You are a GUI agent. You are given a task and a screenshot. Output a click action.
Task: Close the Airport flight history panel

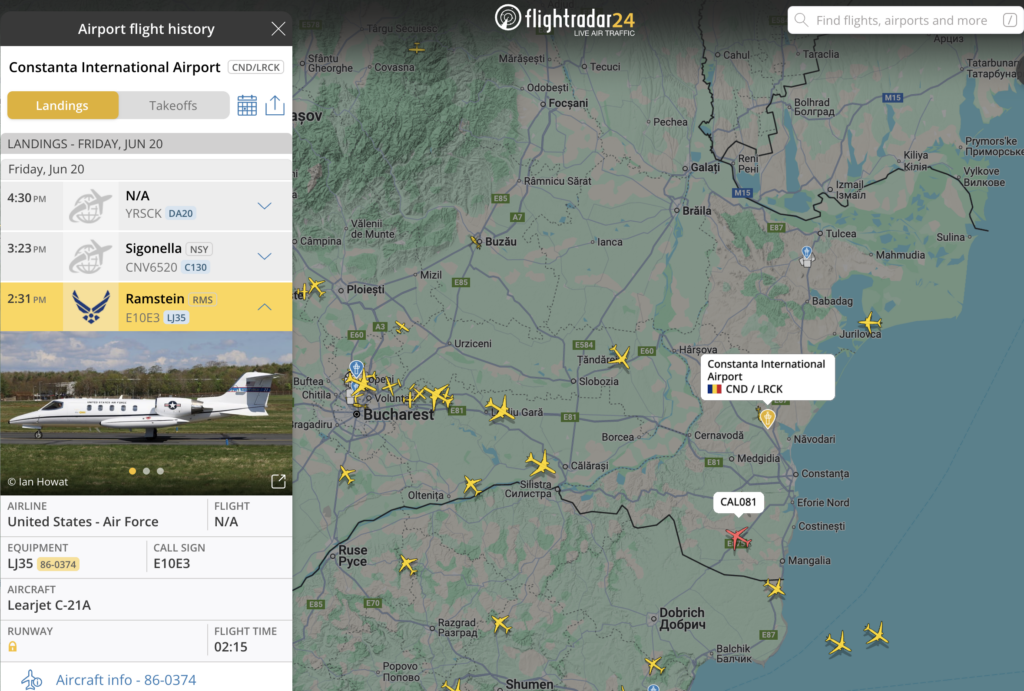[x=278, y=29]
